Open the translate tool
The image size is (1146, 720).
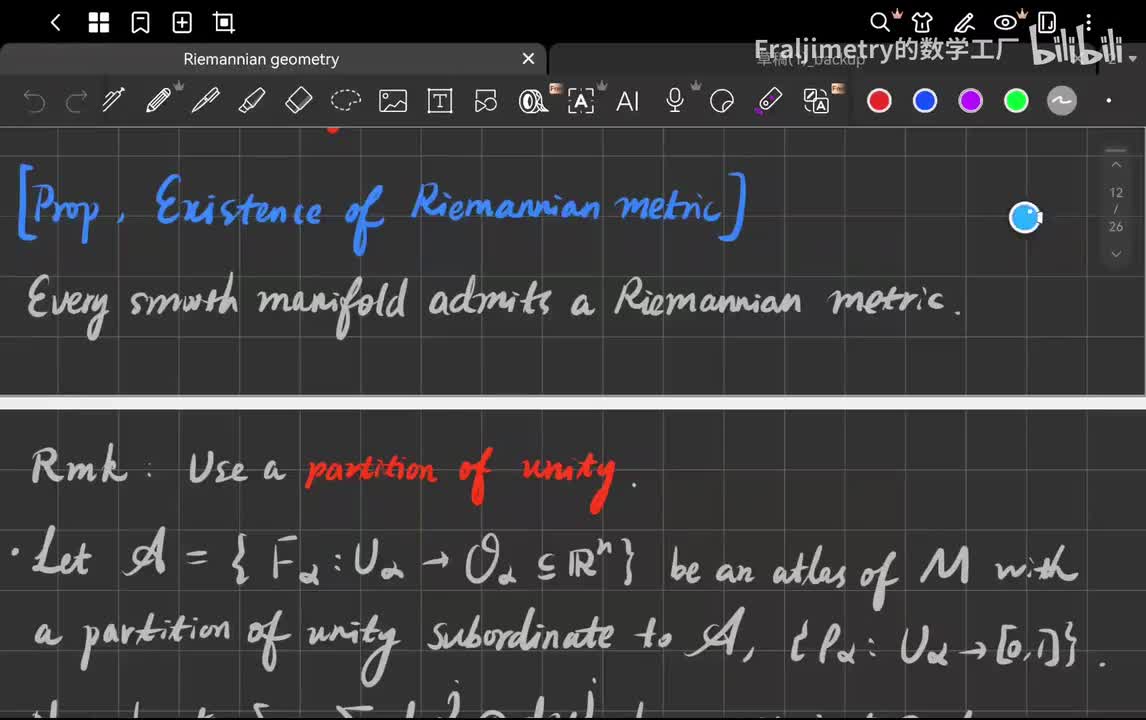point(816,101)
